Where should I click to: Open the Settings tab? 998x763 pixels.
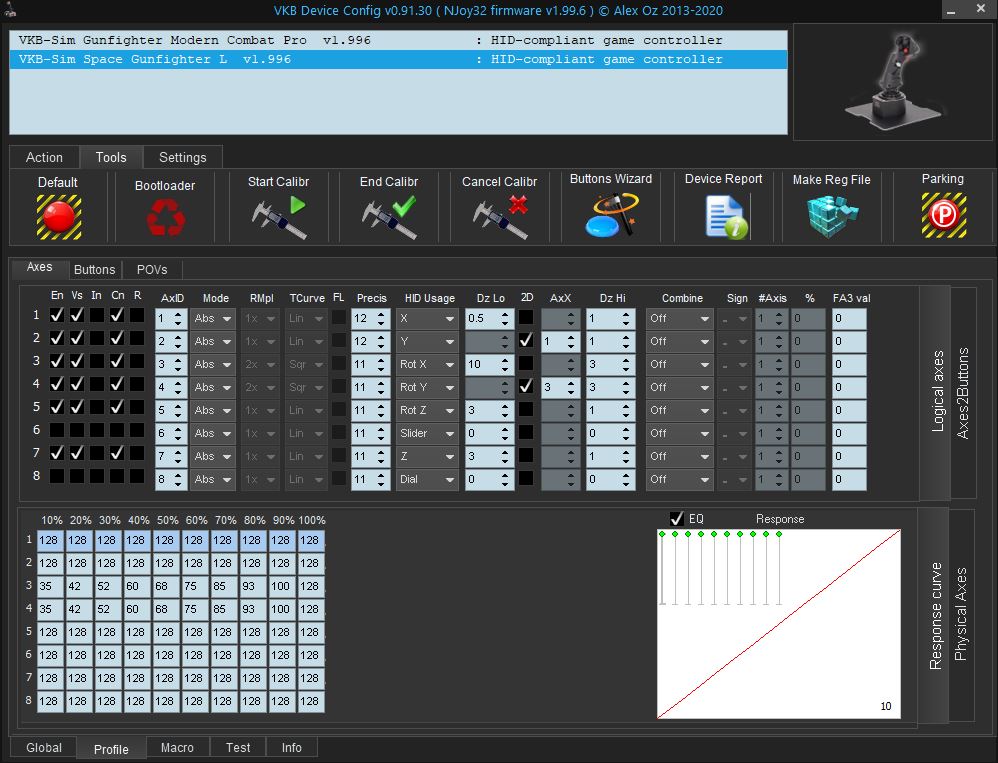(x=182, y=157)
